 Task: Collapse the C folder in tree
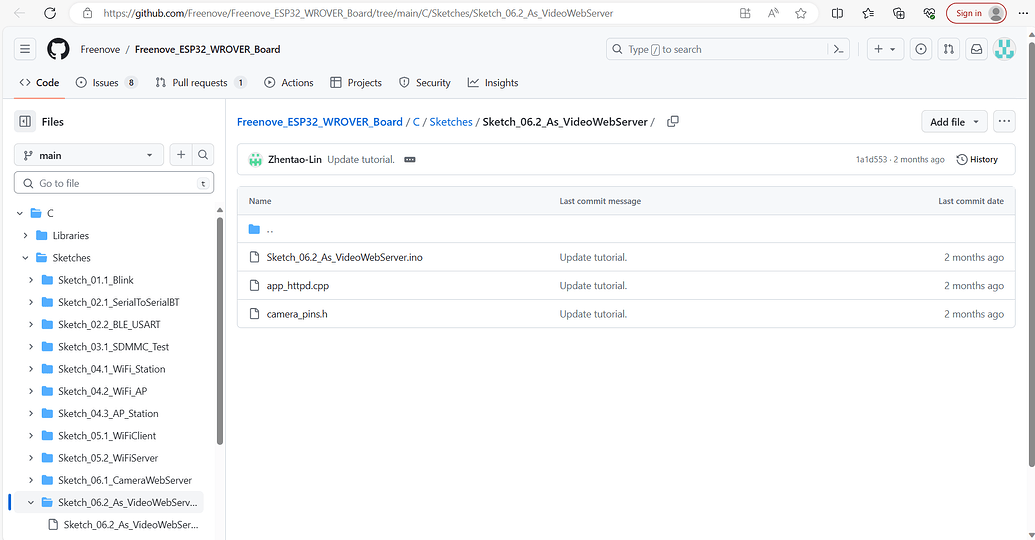point(20,213)
